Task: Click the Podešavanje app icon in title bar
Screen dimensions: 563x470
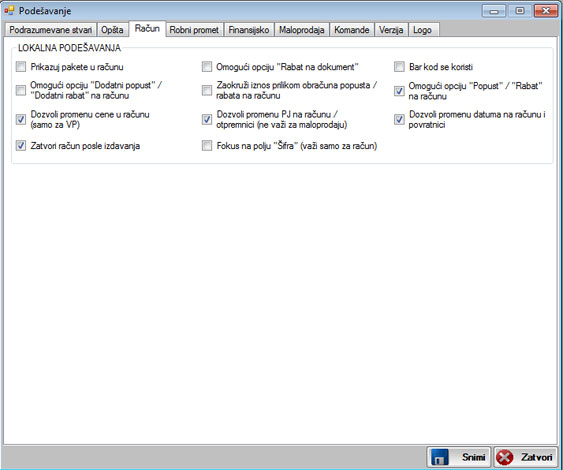Action: pos(9,10)
